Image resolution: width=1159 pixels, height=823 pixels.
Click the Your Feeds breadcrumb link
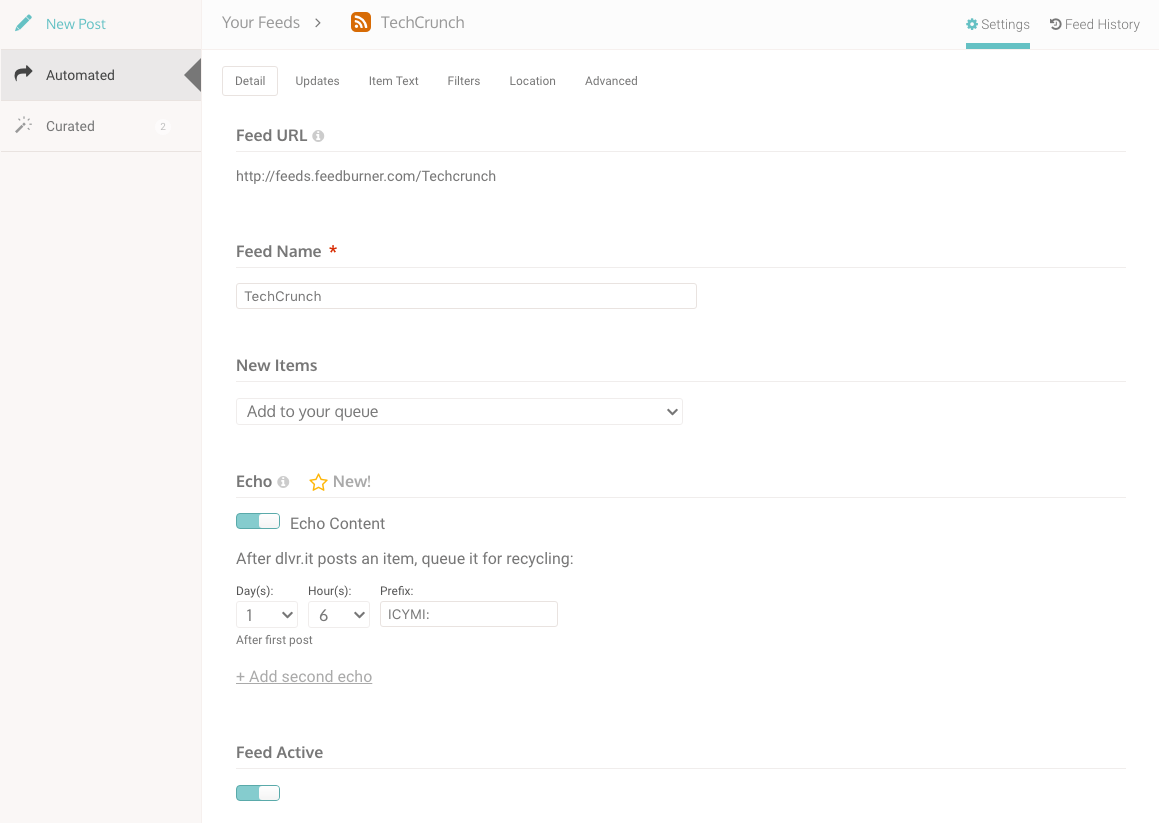coord(261,23)
